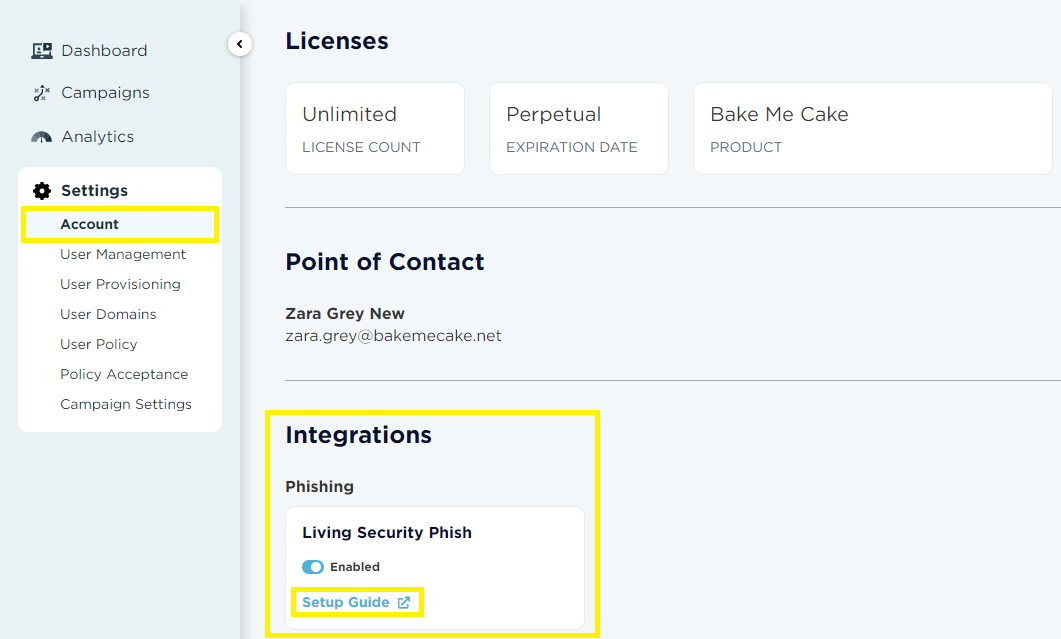Open User Management settings

point(123,255)
